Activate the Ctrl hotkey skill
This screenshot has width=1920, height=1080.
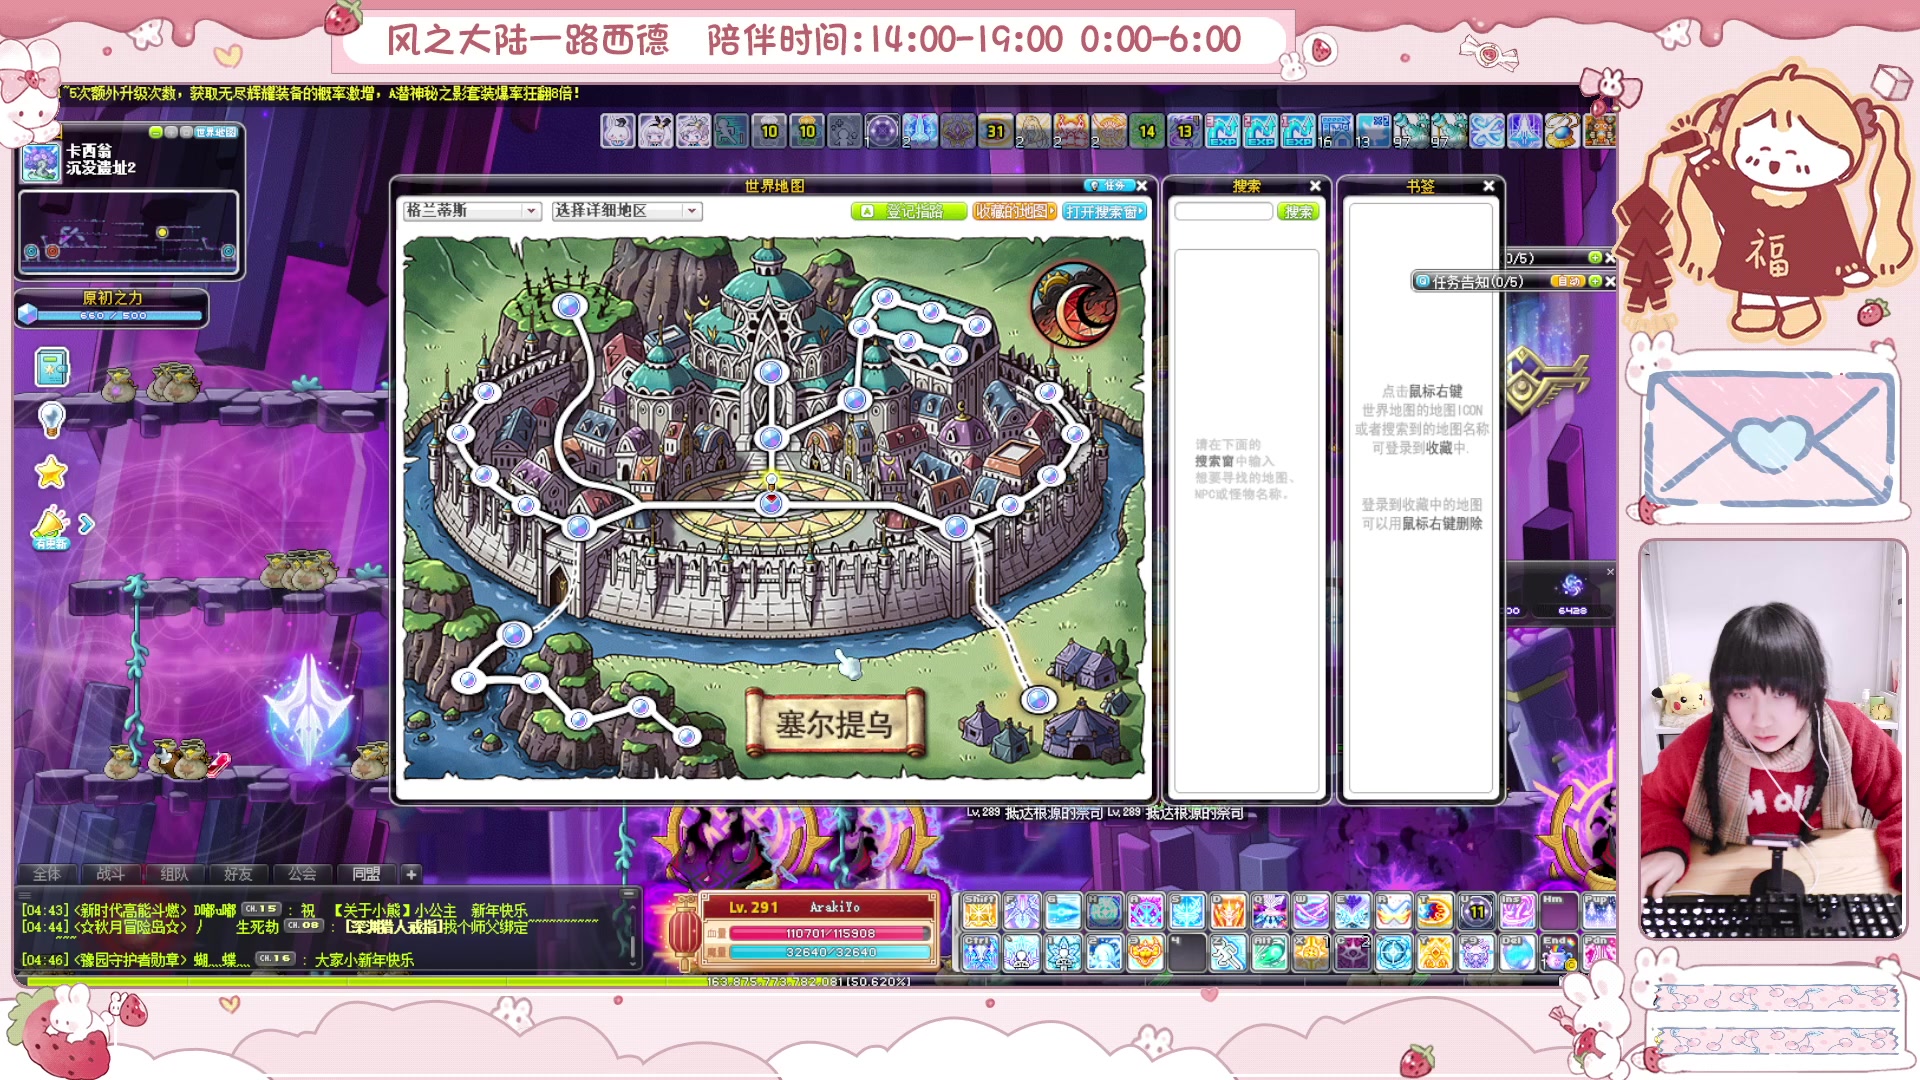[980, 951]
